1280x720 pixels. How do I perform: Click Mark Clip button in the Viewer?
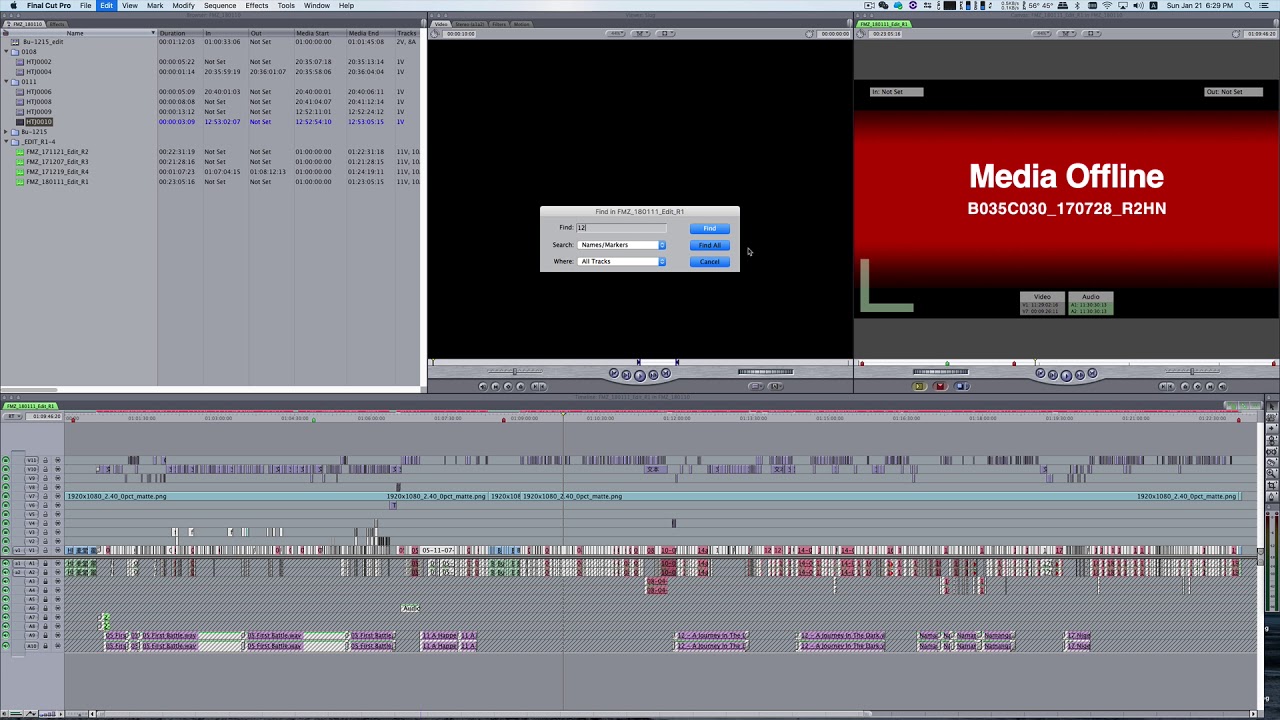[x=496, y=387]
